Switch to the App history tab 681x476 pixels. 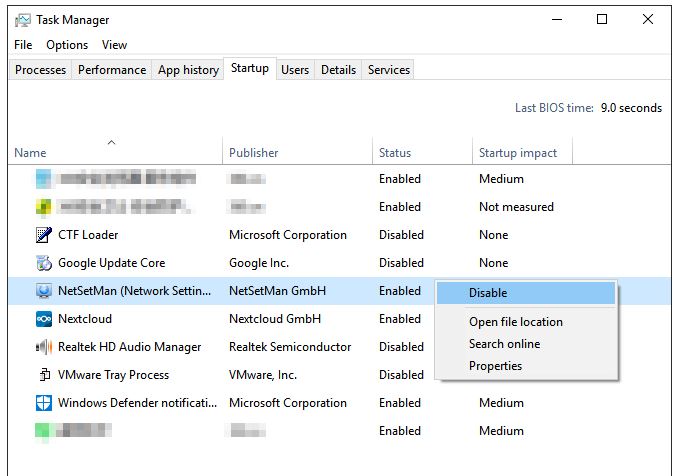click(188, 70)
